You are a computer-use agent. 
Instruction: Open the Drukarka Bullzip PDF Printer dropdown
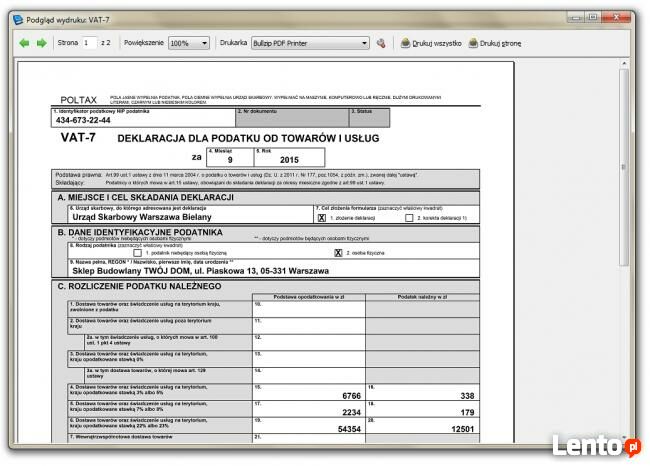[x=310, y=43]
